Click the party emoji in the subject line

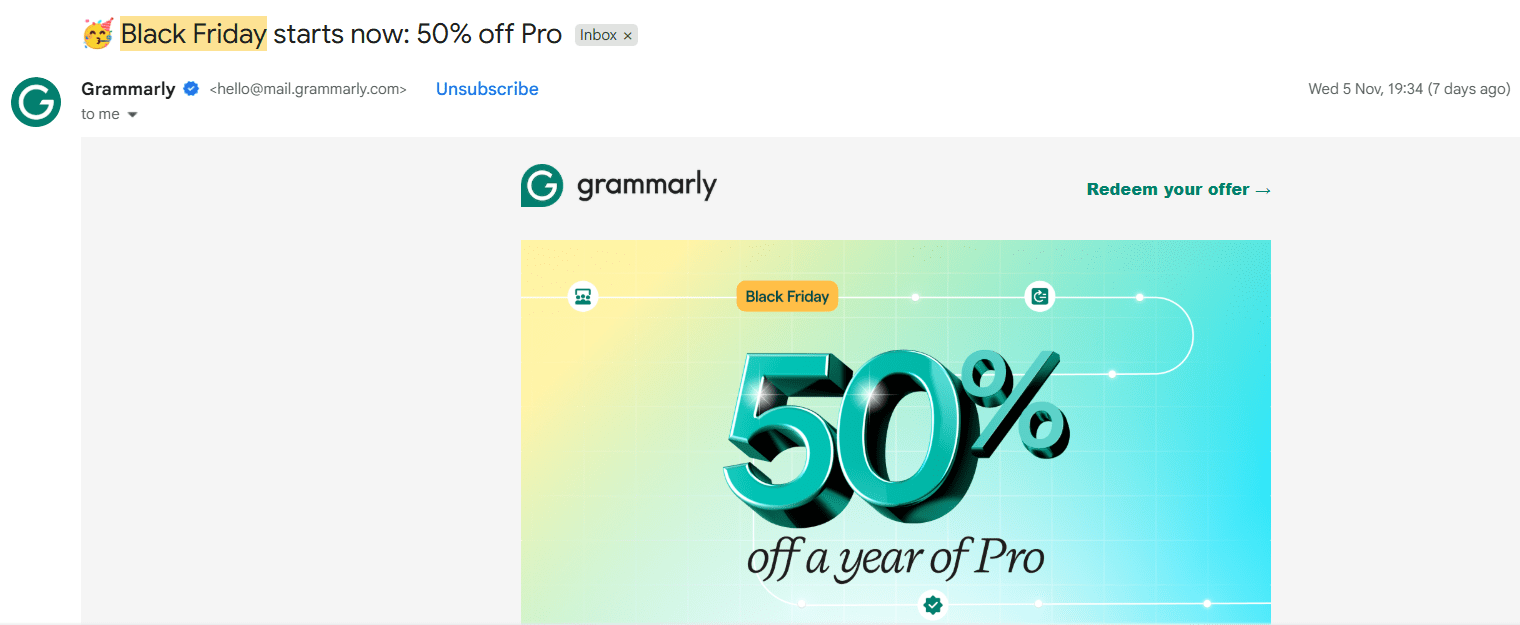coord(97,33)
